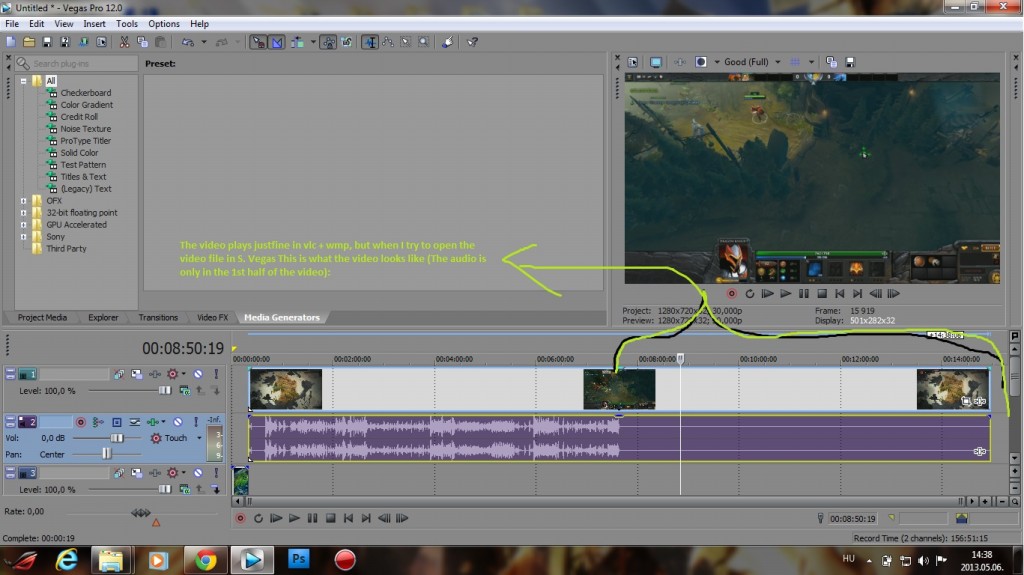1024x575 pixels.
Task: Click the track 2 Pan slider handle
Action: point(106,453)
